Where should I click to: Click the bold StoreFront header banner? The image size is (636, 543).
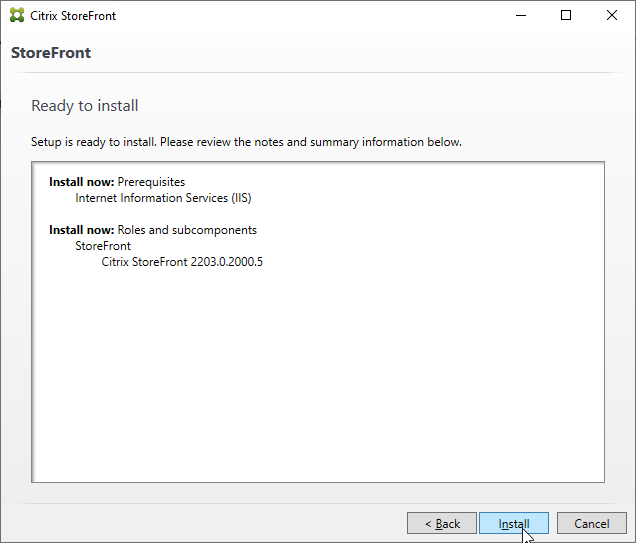pos(51,53)
